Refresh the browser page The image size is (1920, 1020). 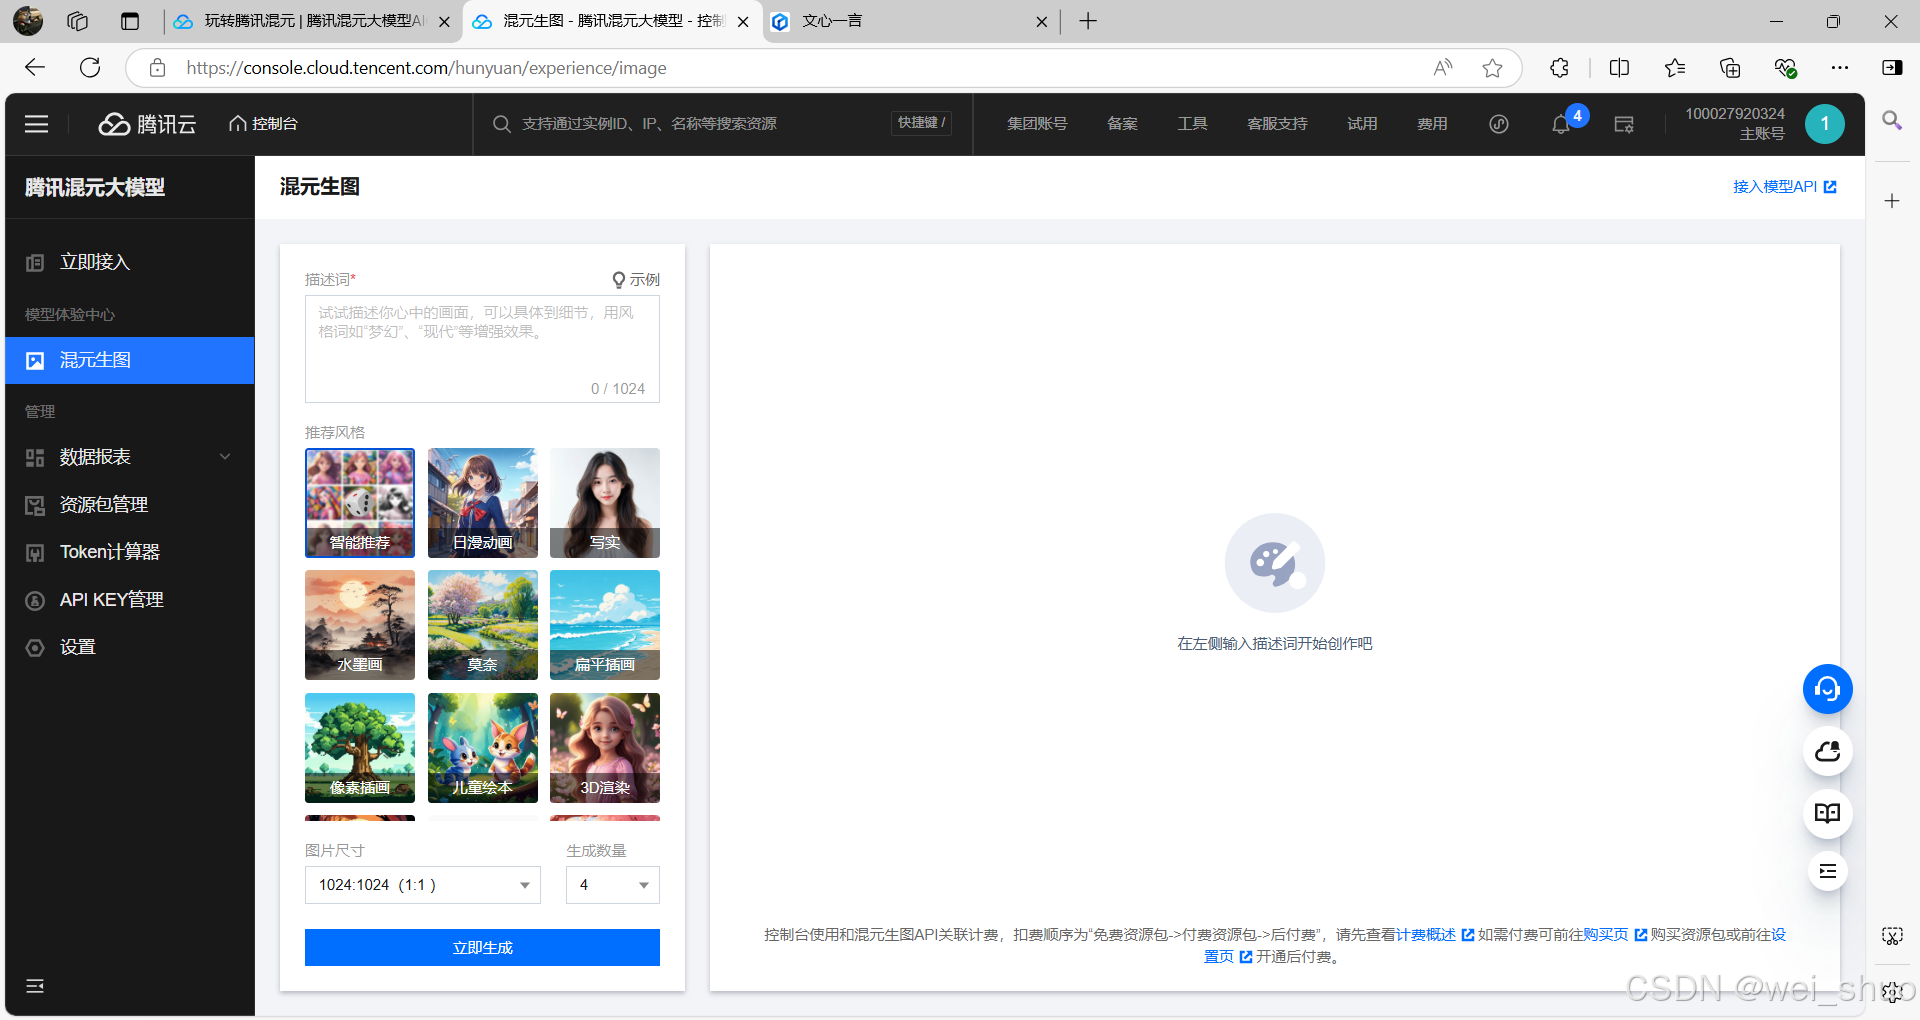[90, 68]
